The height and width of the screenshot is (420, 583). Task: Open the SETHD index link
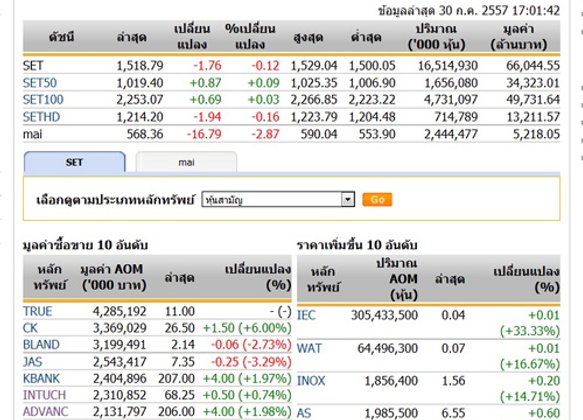click(x=41, y=117)
